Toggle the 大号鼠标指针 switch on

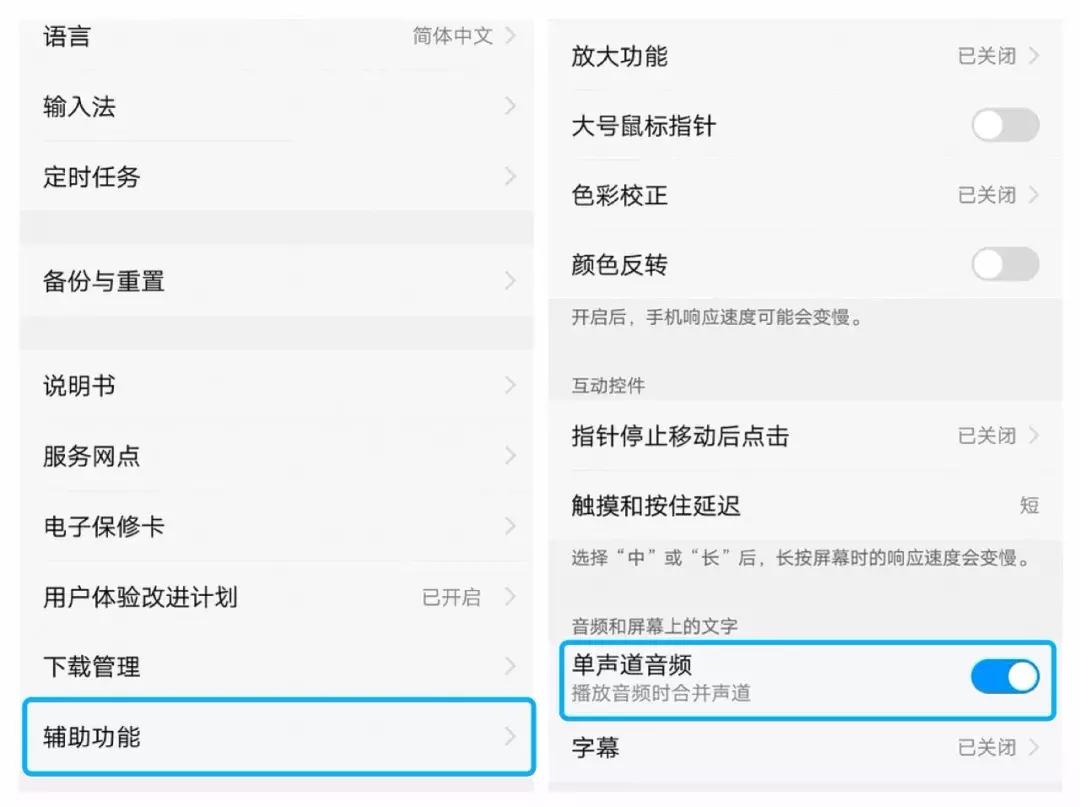point(1004,125)
